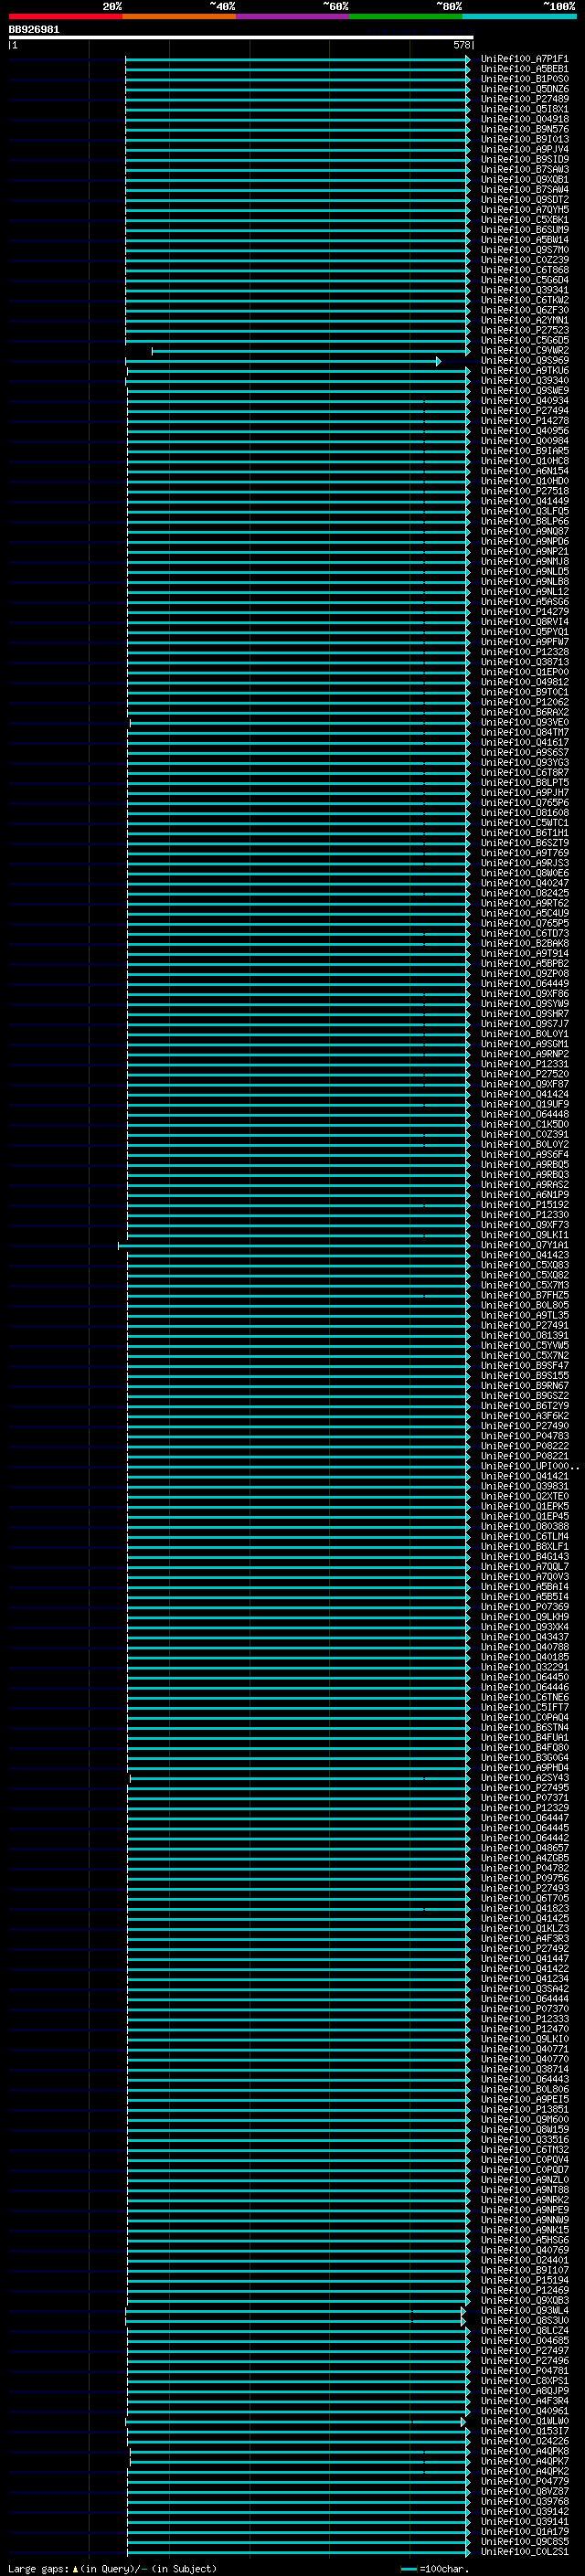Click the UniRef100_C9VWR2 hit label
This screenshot has height=2576, width=585.
(524, 350)
